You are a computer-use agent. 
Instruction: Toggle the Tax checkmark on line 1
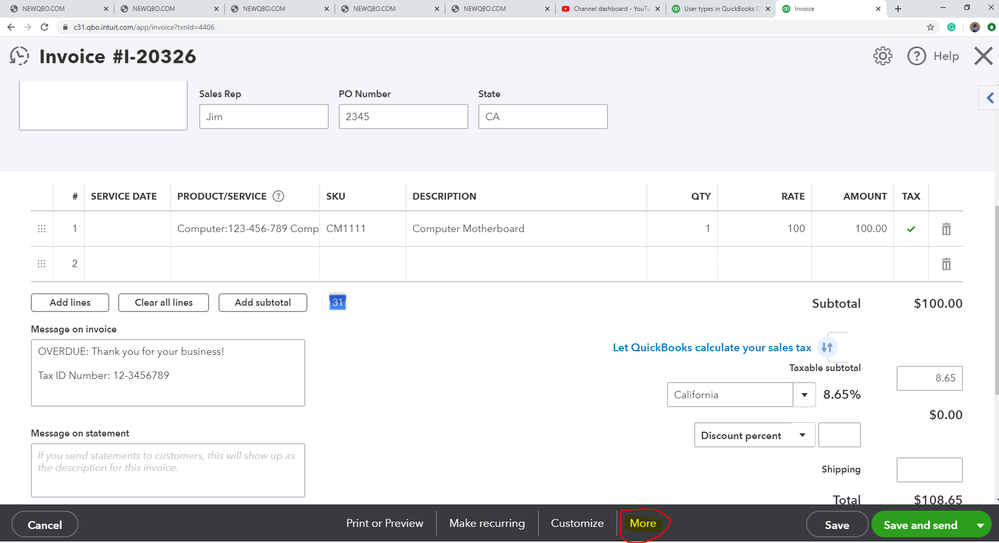coord(911,229)
